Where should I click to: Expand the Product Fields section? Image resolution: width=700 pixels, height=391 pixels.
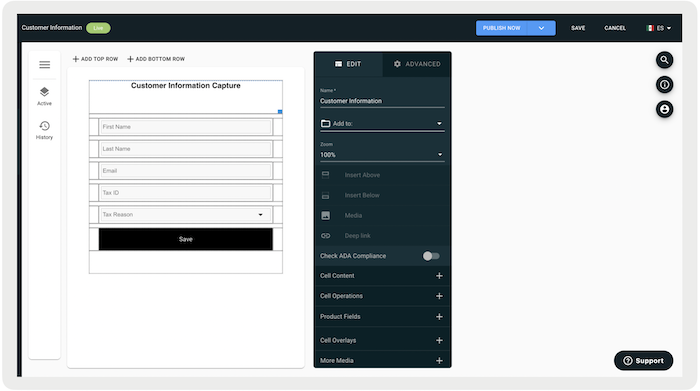click(382, 316)
